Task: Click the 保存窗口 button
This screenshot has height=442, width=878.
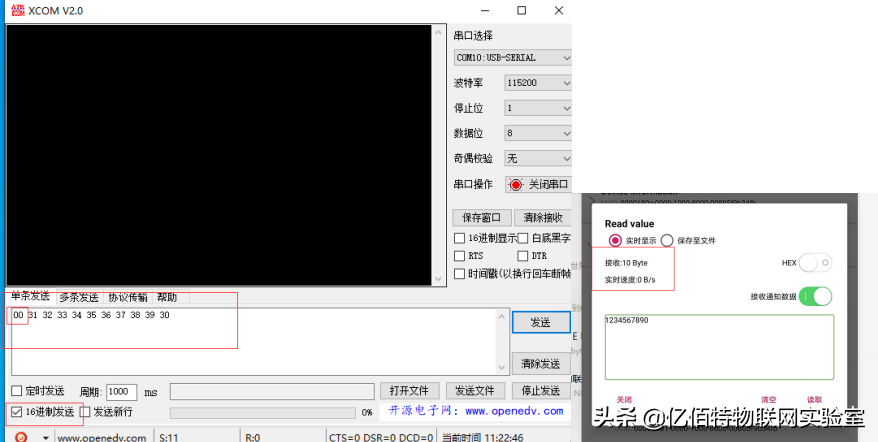Action: [x=482, y=217]
